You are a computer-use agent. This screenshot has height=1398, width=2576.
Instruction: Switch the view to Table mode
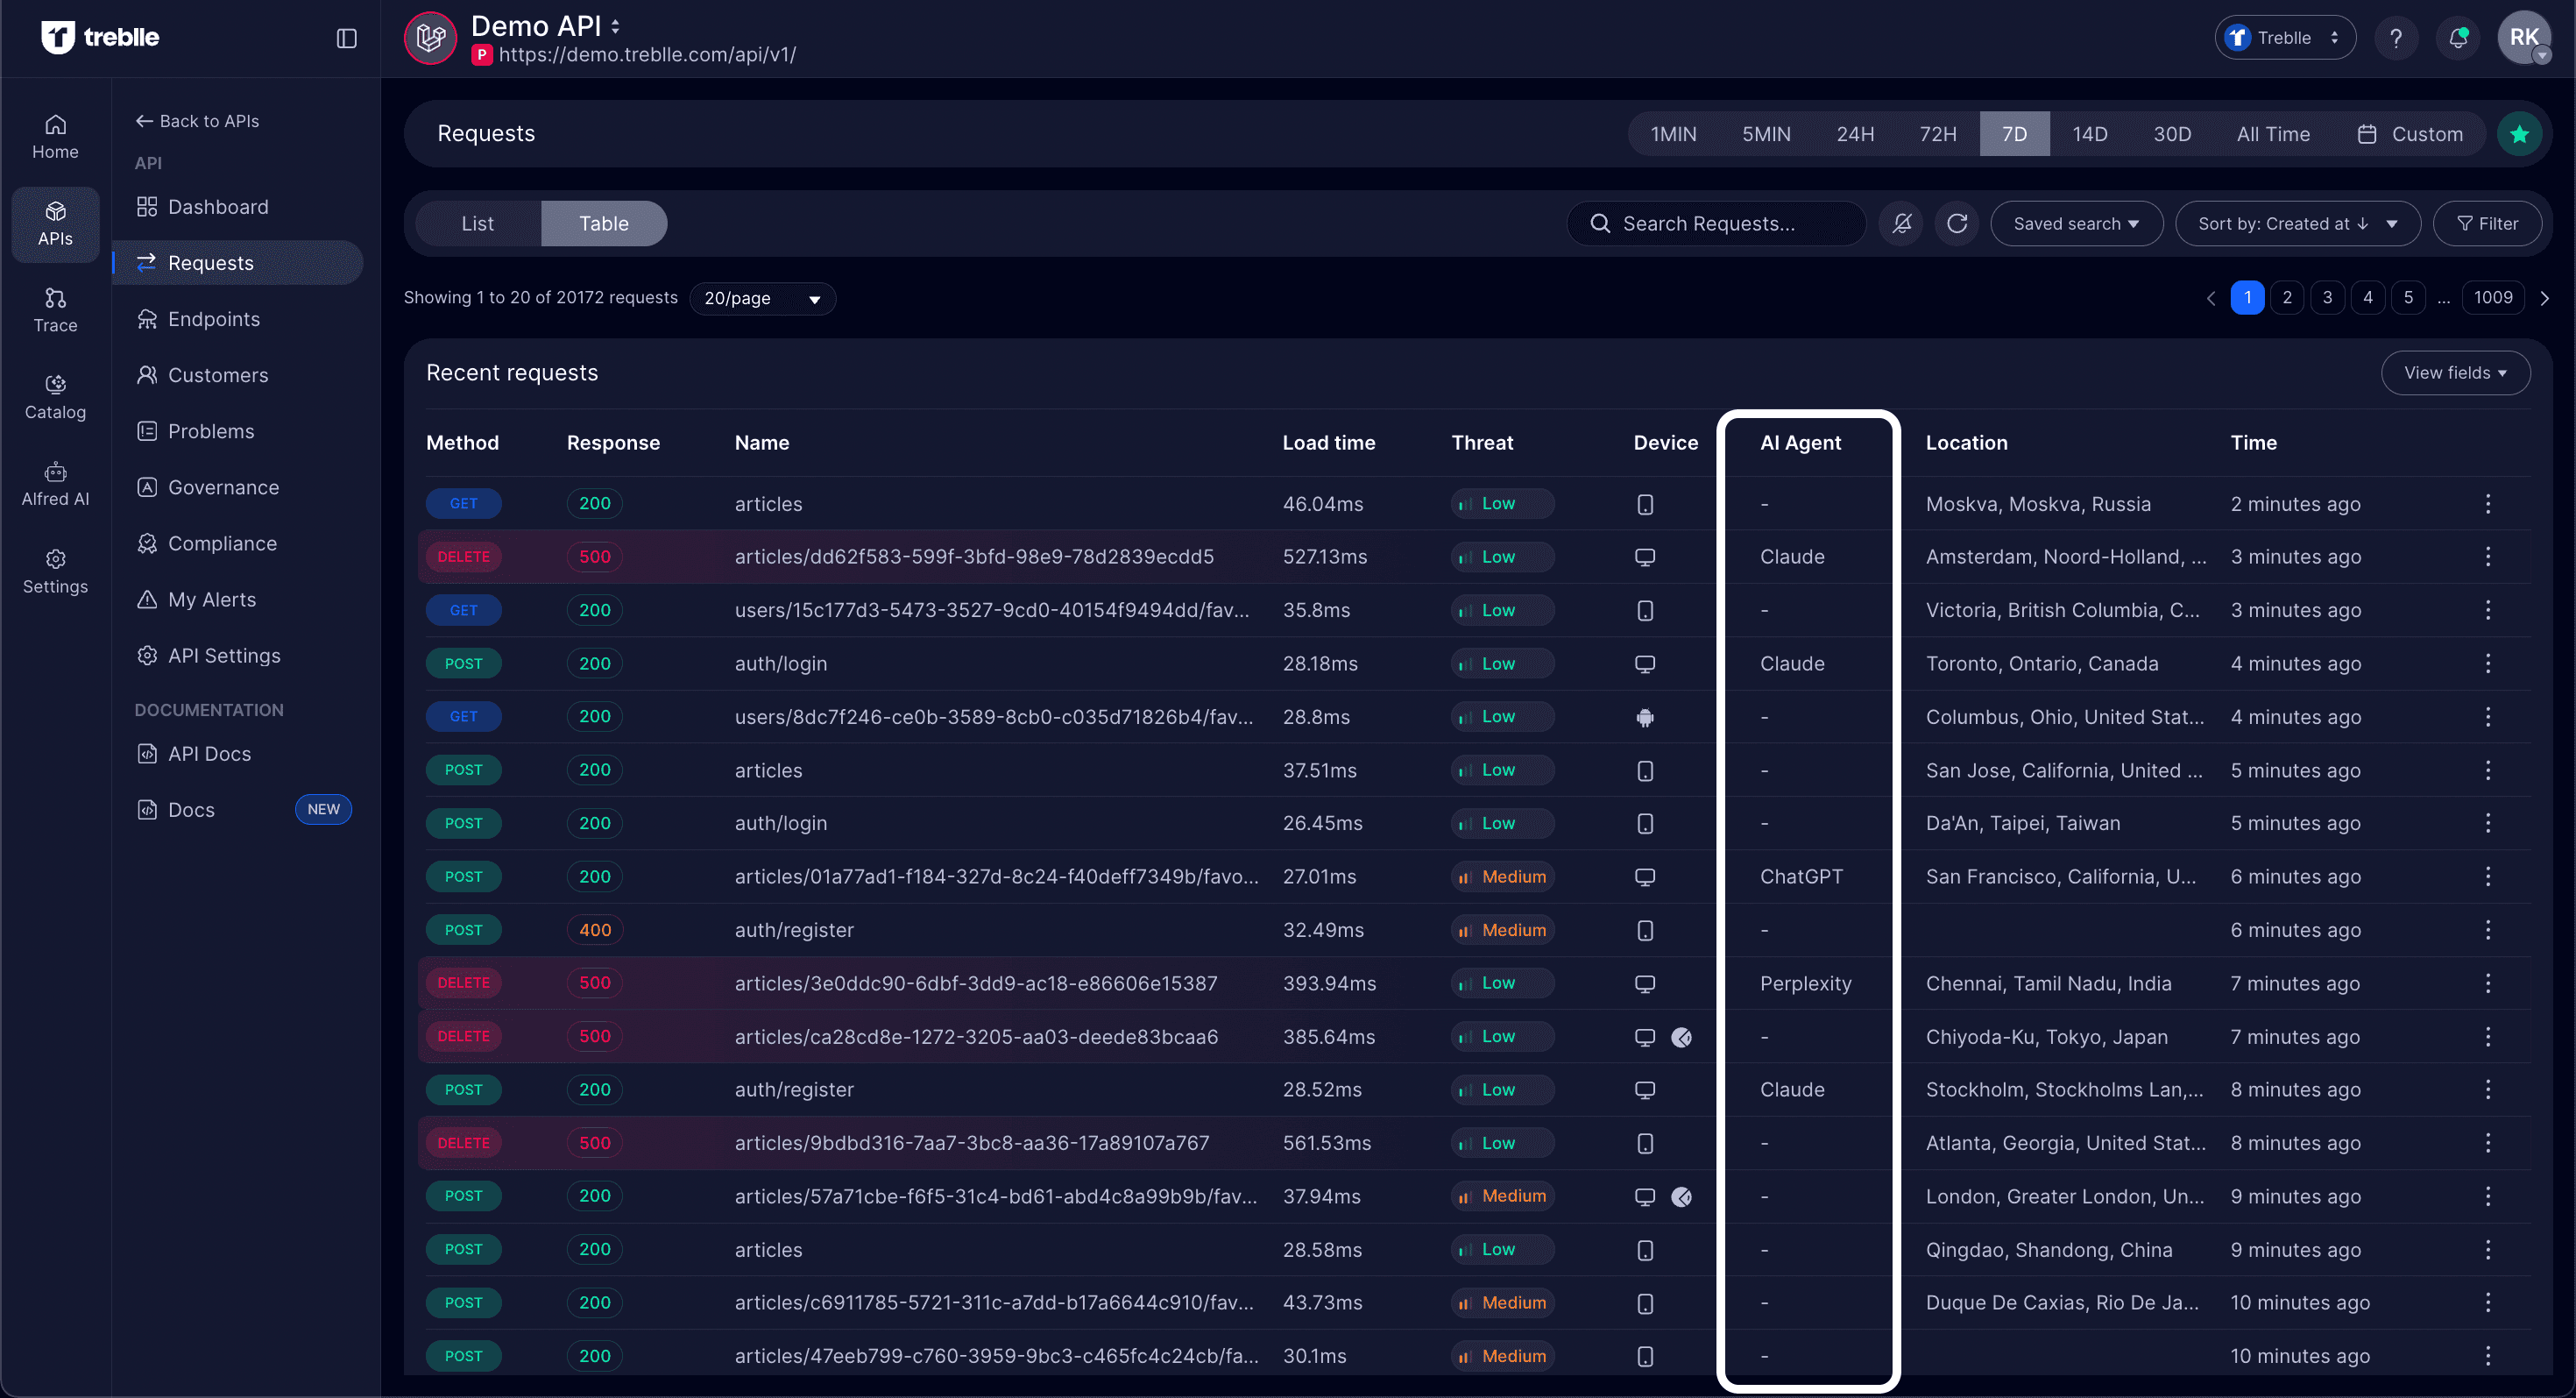604,223
